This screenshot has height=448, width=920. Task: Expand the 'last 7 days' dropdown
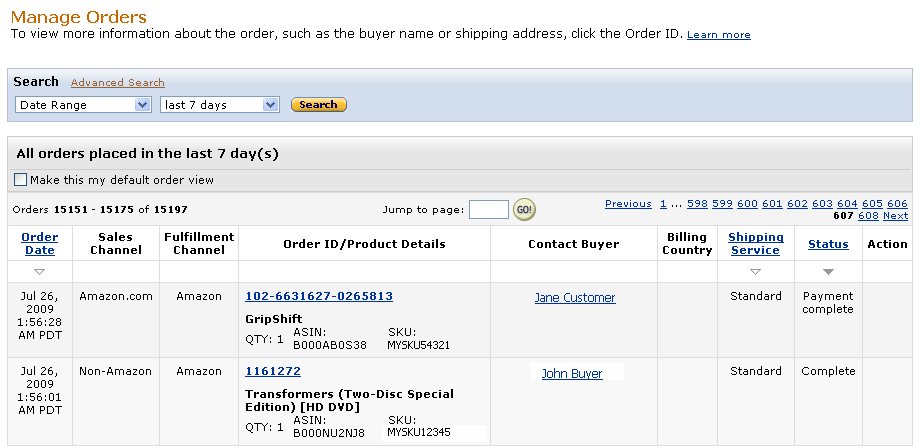click(x=220, y=105)
